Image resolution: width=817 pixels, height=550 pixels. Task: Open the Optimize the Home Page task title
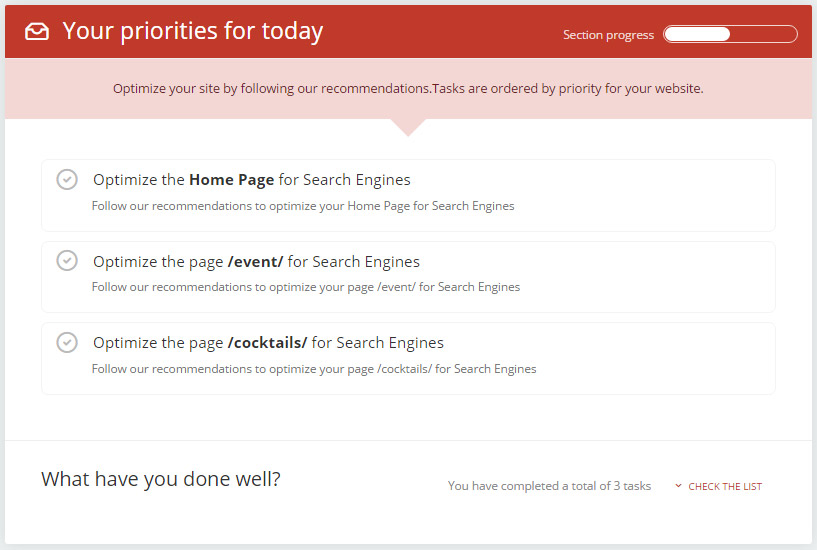252,180
